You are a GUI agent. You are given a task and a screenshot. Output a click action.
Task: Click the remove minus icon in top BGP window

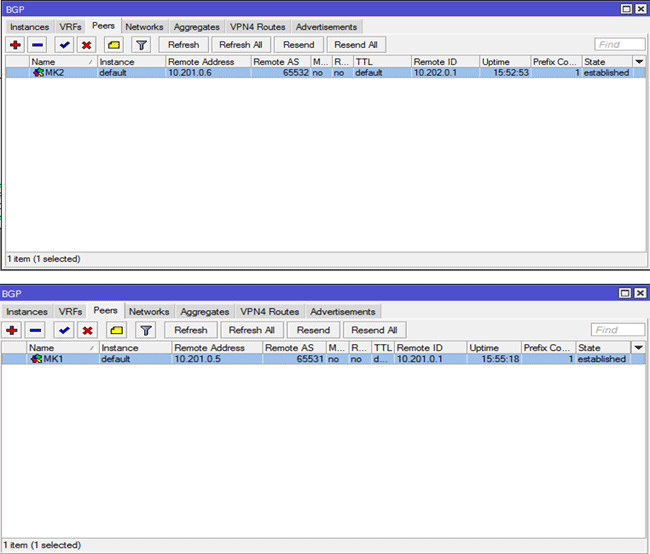(x=37, y=45)
